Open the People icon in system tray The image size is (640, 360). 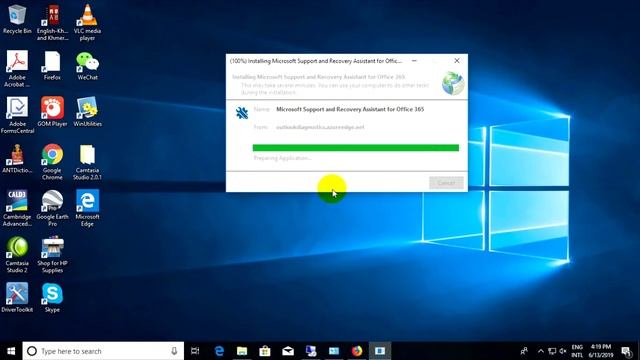pyautogui.click(x=524, y=351)
